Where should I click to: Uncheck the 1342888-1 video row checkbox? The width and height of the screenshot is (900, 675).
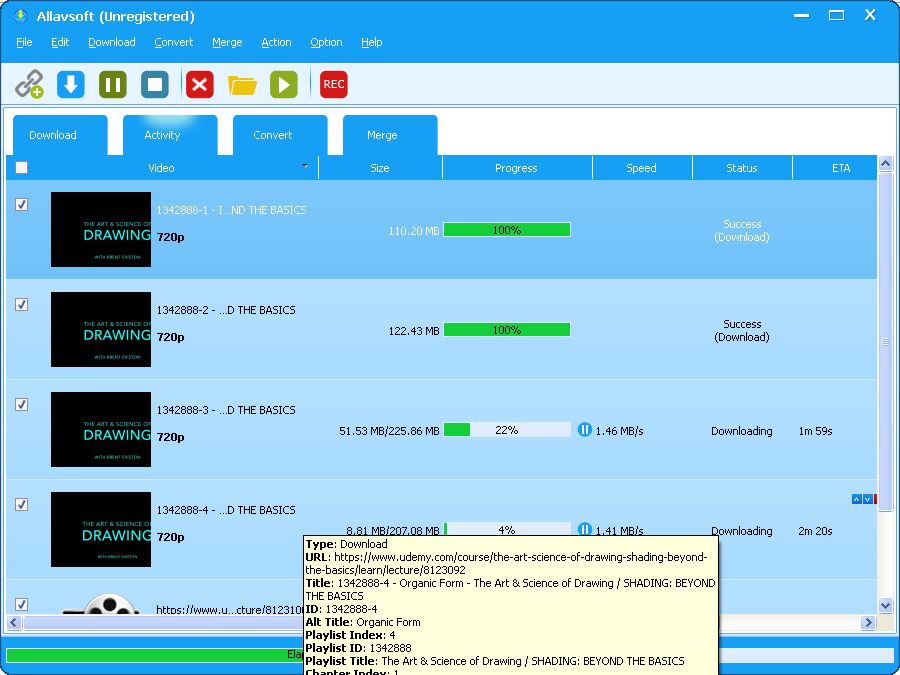point(21,204)
